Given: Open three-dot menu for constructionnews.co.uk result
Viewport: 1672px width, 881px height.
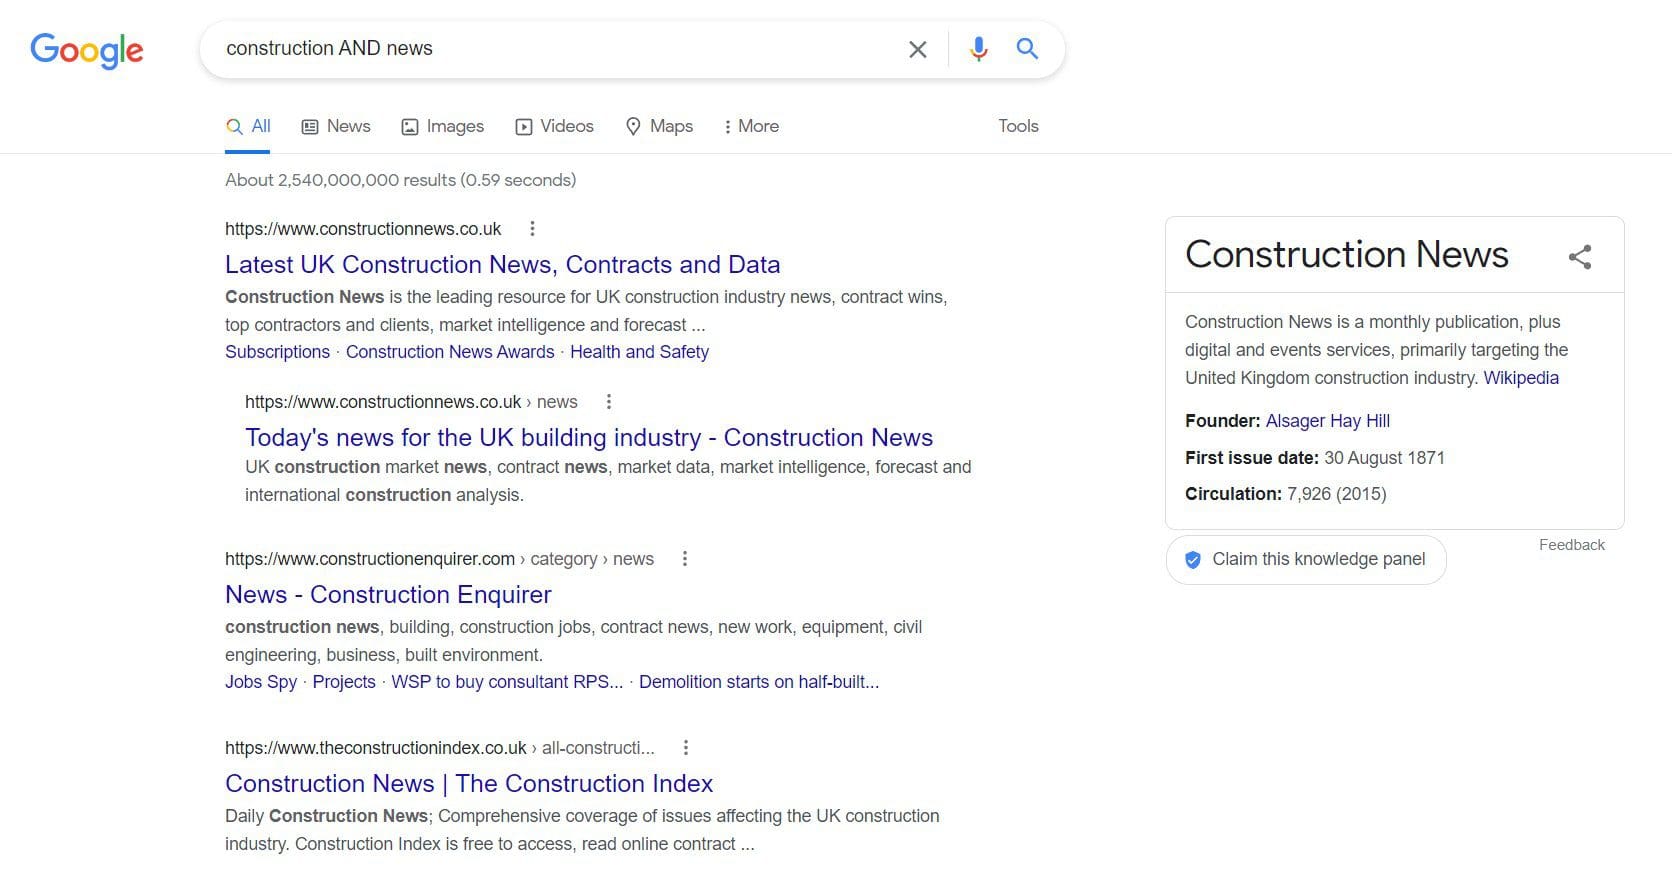Looking at the screenshot, I should 532,229.
